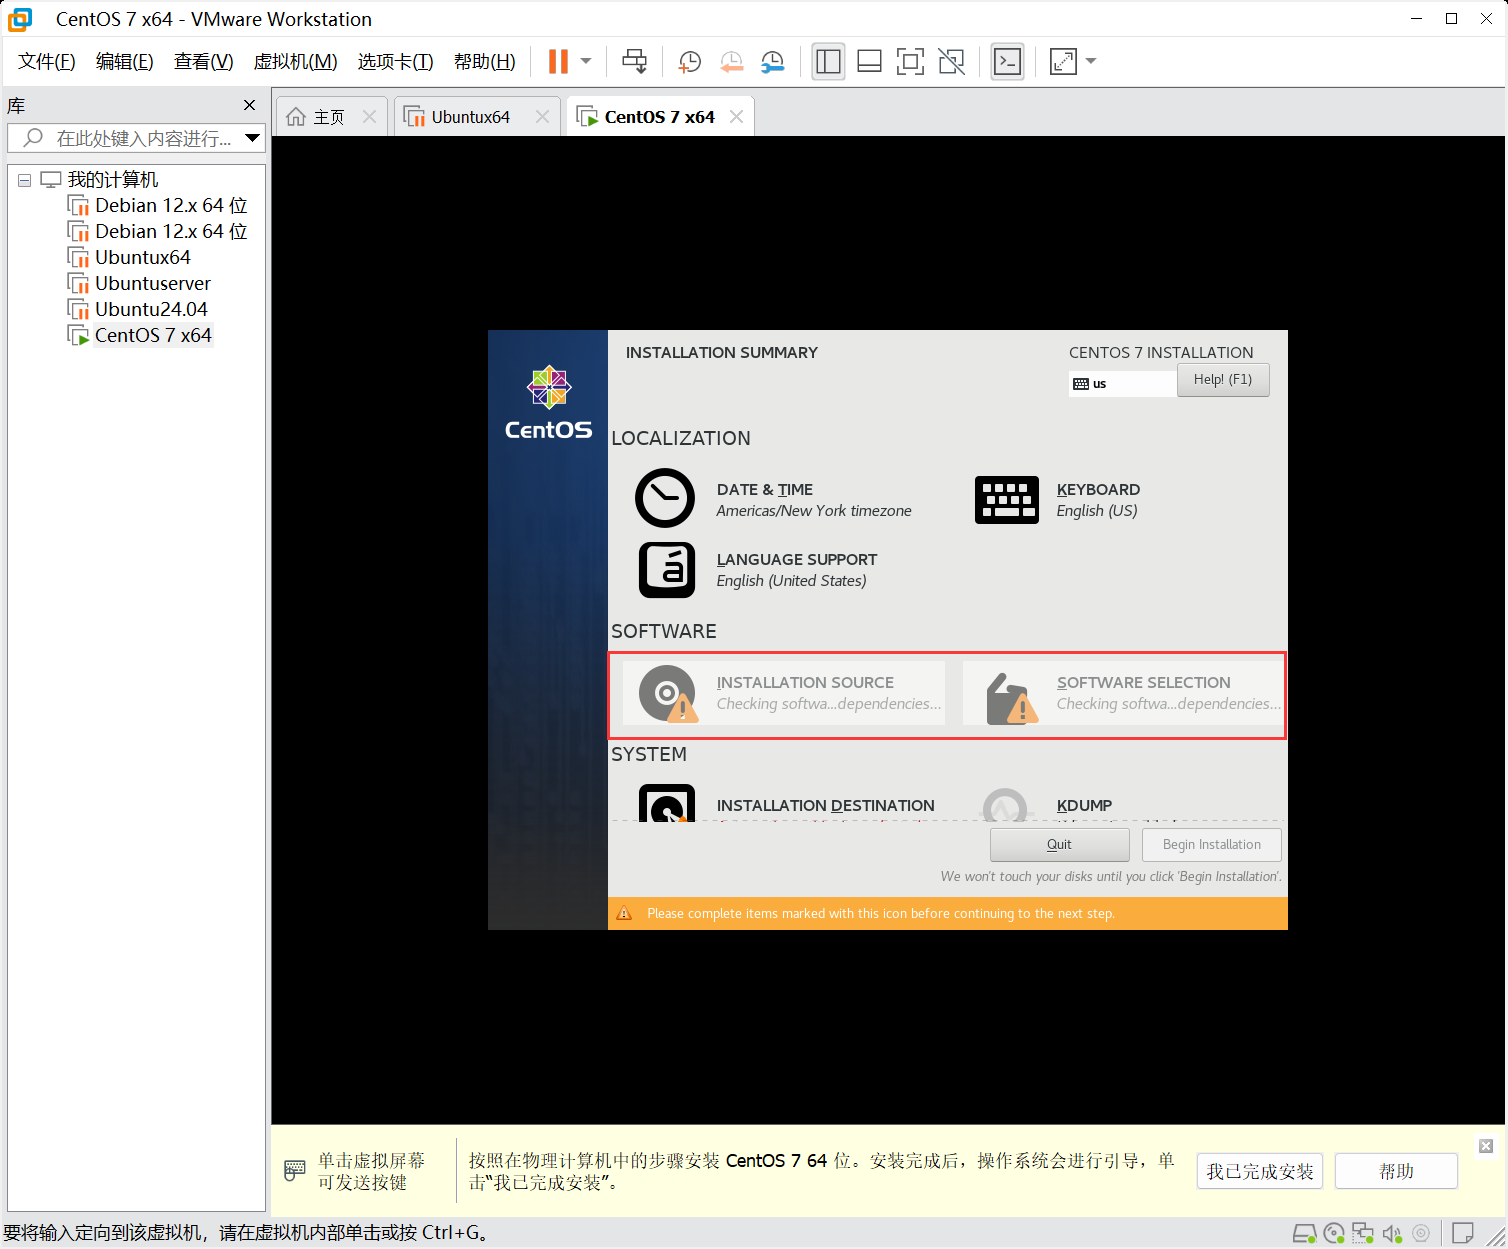
Task: Click Send Ctrl+Alt+Del toolbar icon
Action: point(634,61)
